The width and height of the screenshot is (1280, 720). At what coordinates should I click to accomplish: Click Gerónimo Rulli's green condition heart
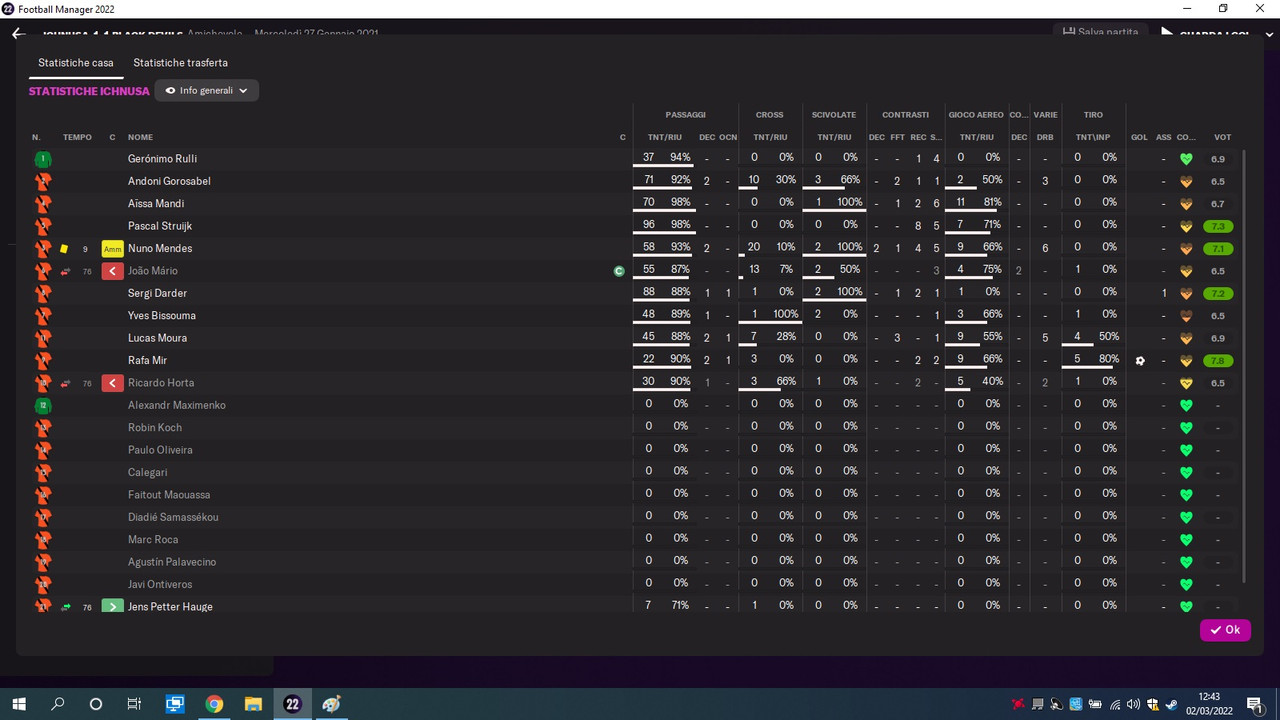(1187, 159)
